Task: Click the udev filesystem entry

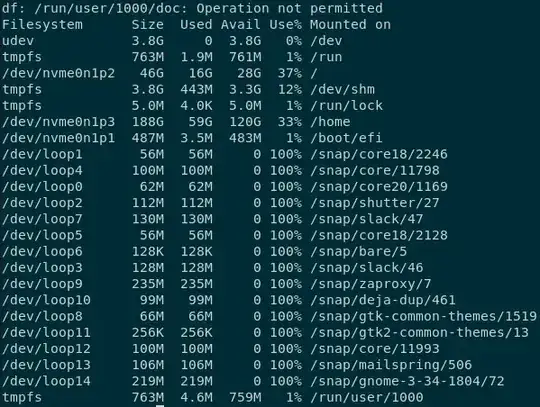Action: tap(18, 41)
